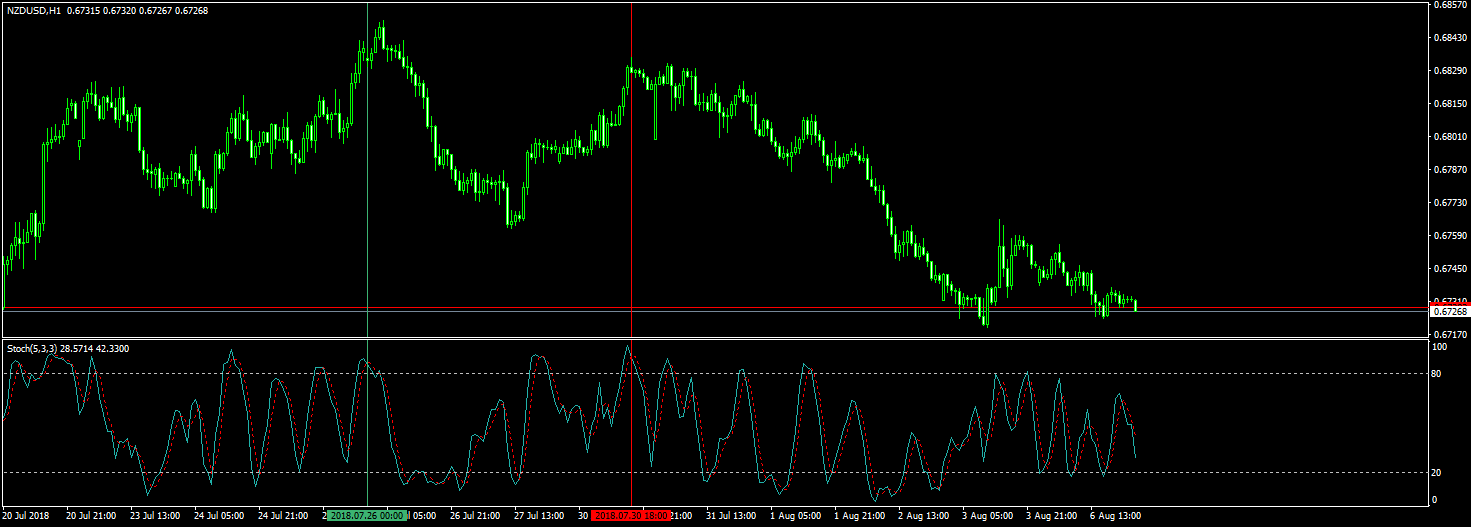Screen dimensions: 1471x527
Task: Click the 6 Aug 13:00 time label
Action: [x=1115, y=516]
